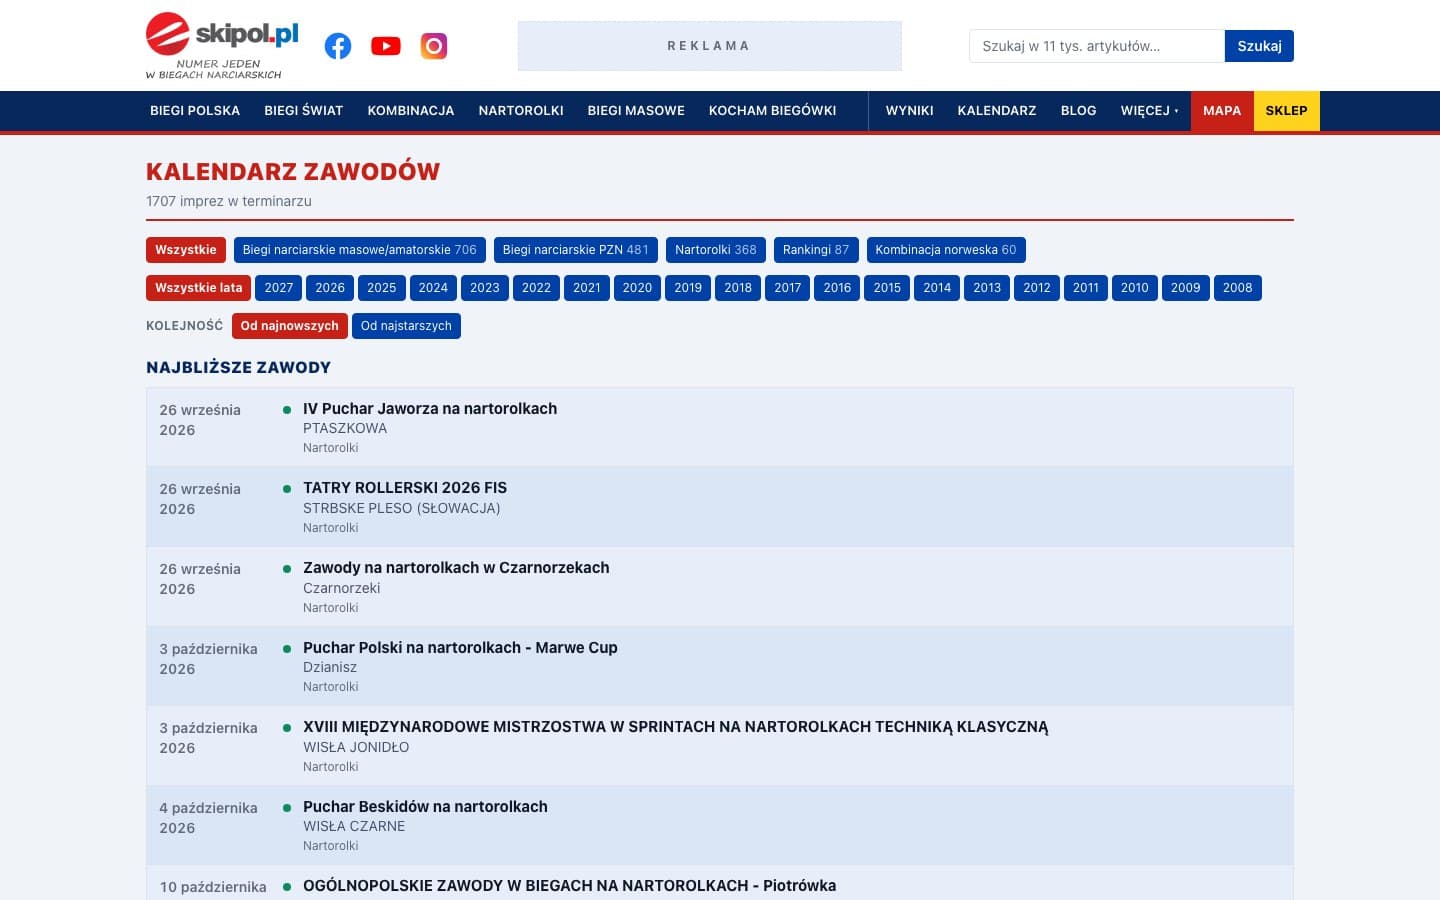Go to KOMBINACJA section
This screenshot has height=900, width=1440.
point(411,111)
